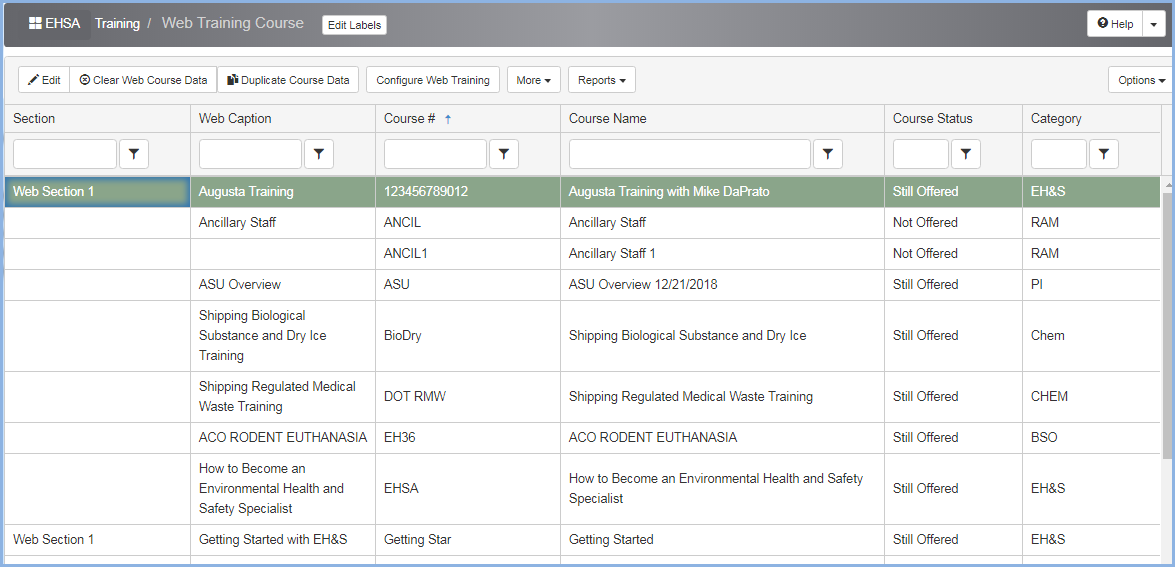The height and width of the screenshot is (567, 1175).
Task: Expand the Options dropdown menu
Action: 1141,80
